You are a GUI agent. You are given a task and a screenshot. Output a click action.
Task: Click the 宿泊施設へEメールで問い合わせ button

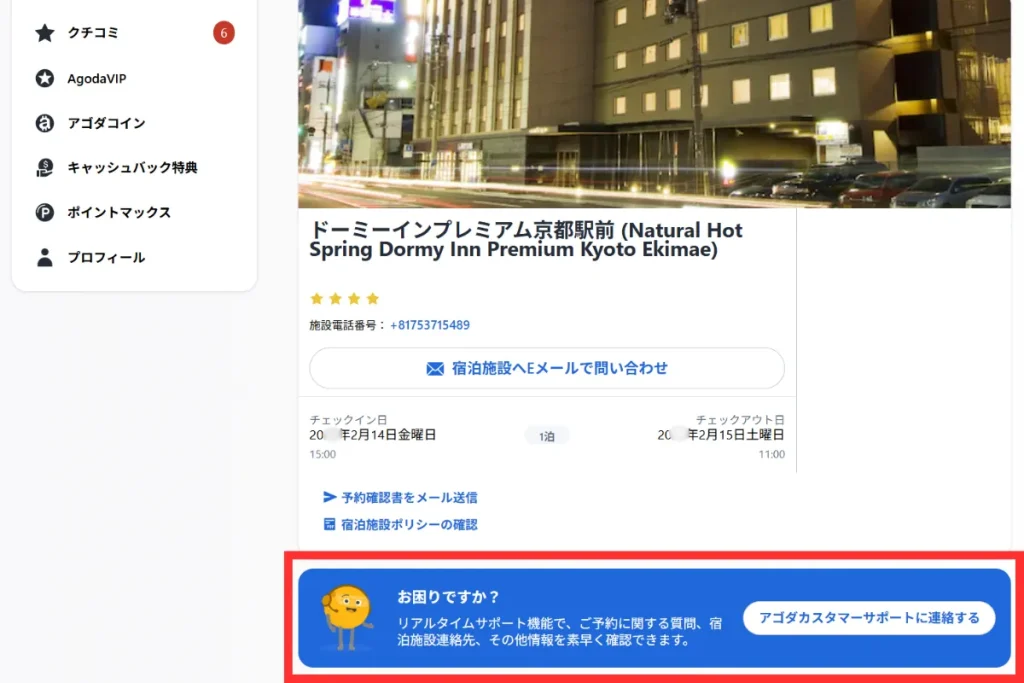click(x=547, y=368)
